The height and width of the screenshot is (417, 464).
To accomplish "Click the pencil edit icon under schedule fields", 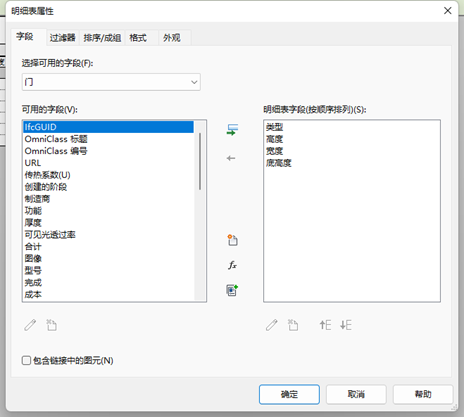I will click(272, 325).
